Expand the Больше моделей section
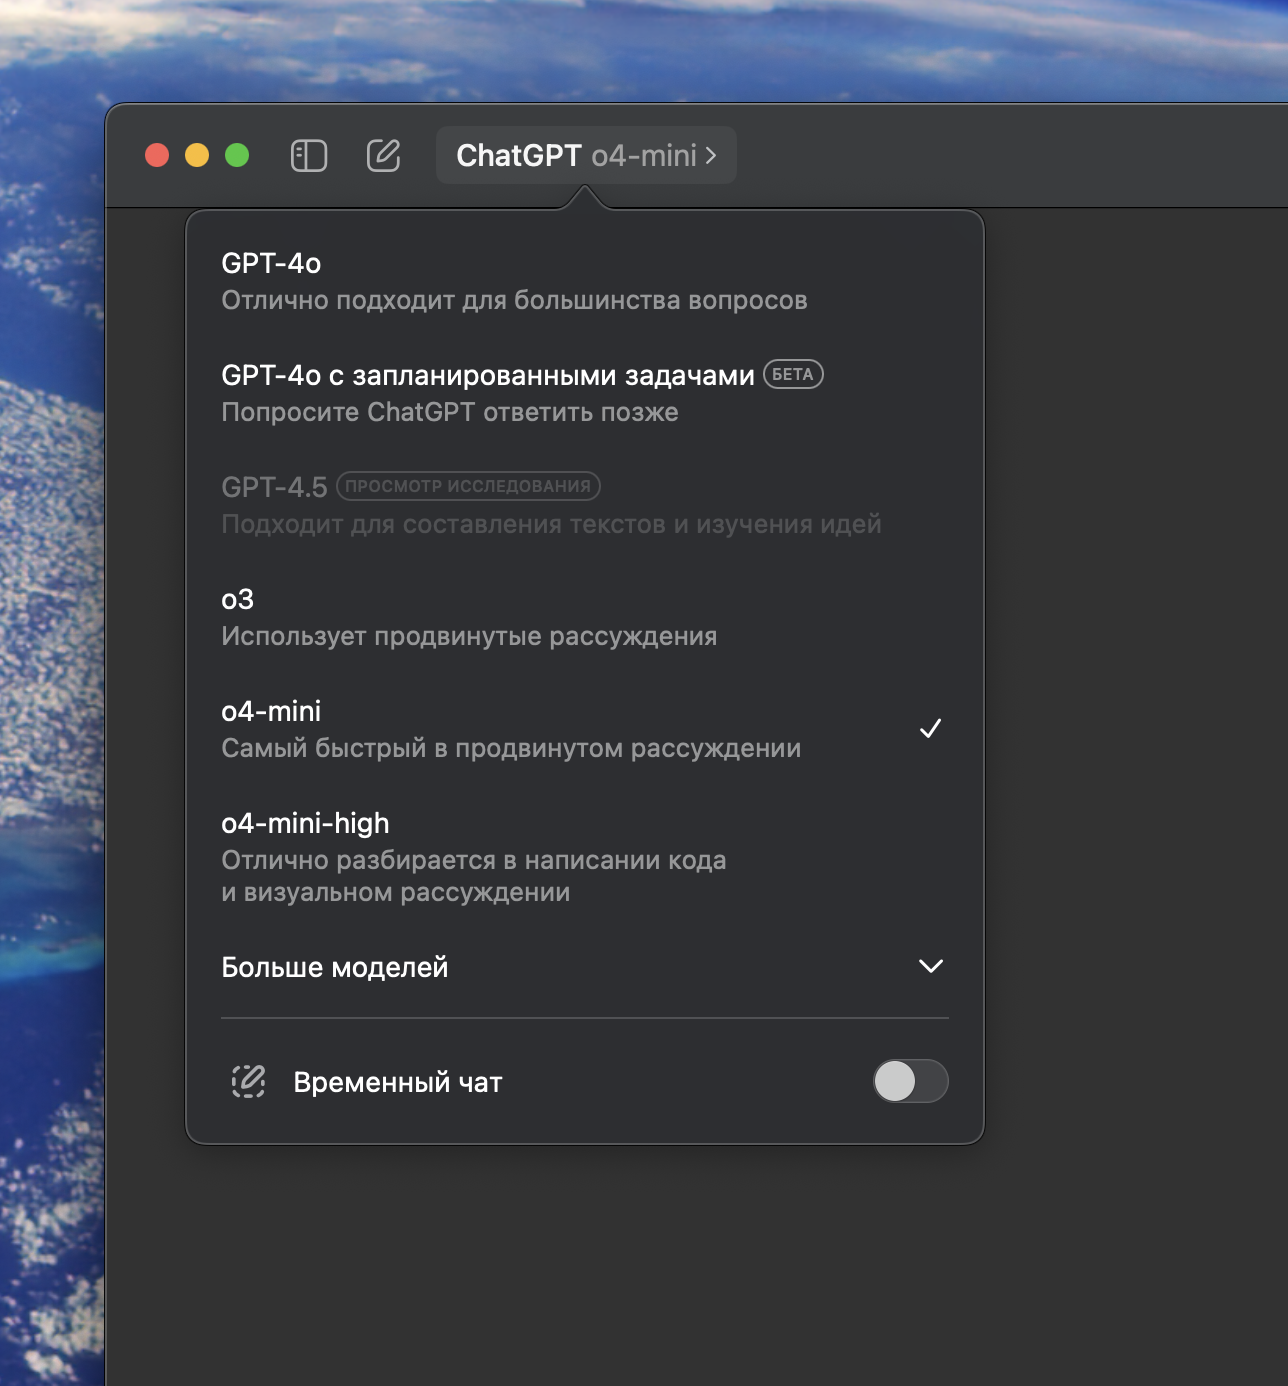This screenshot has height=1386, width=1288. click(x=585, y=967)
